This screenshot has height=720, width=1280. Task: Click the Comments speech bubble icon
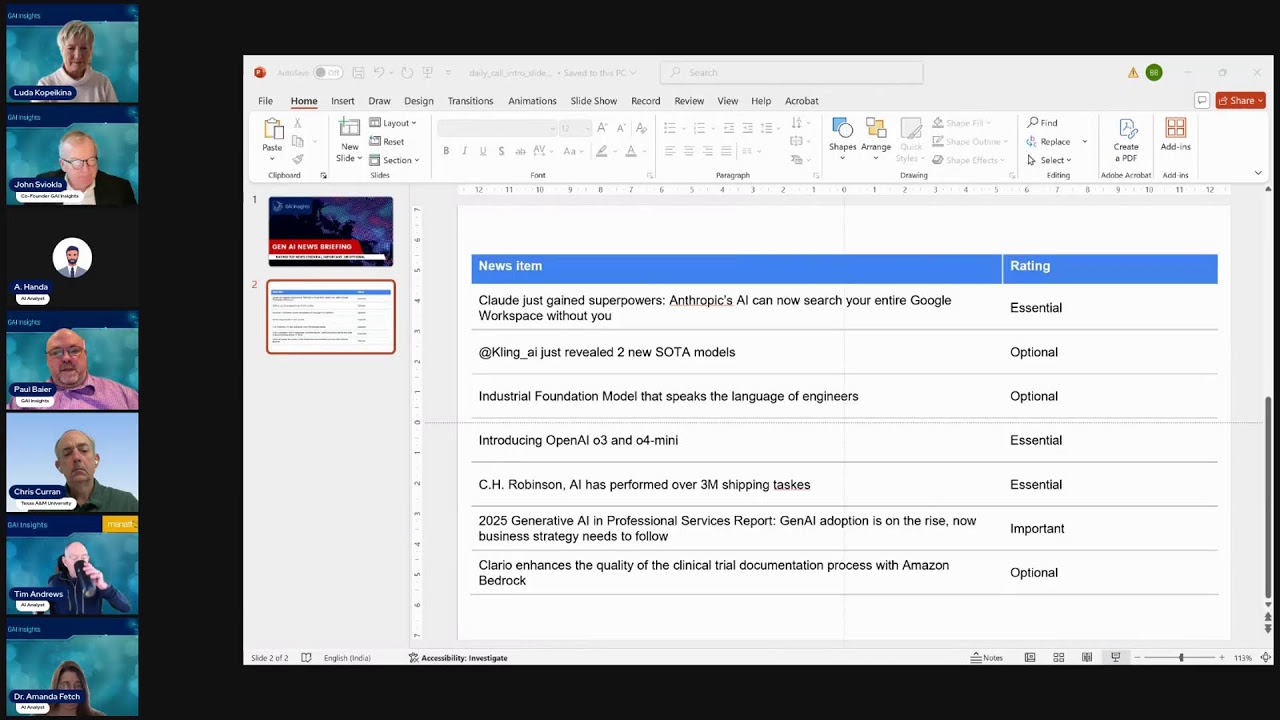tap(1202, 100)
